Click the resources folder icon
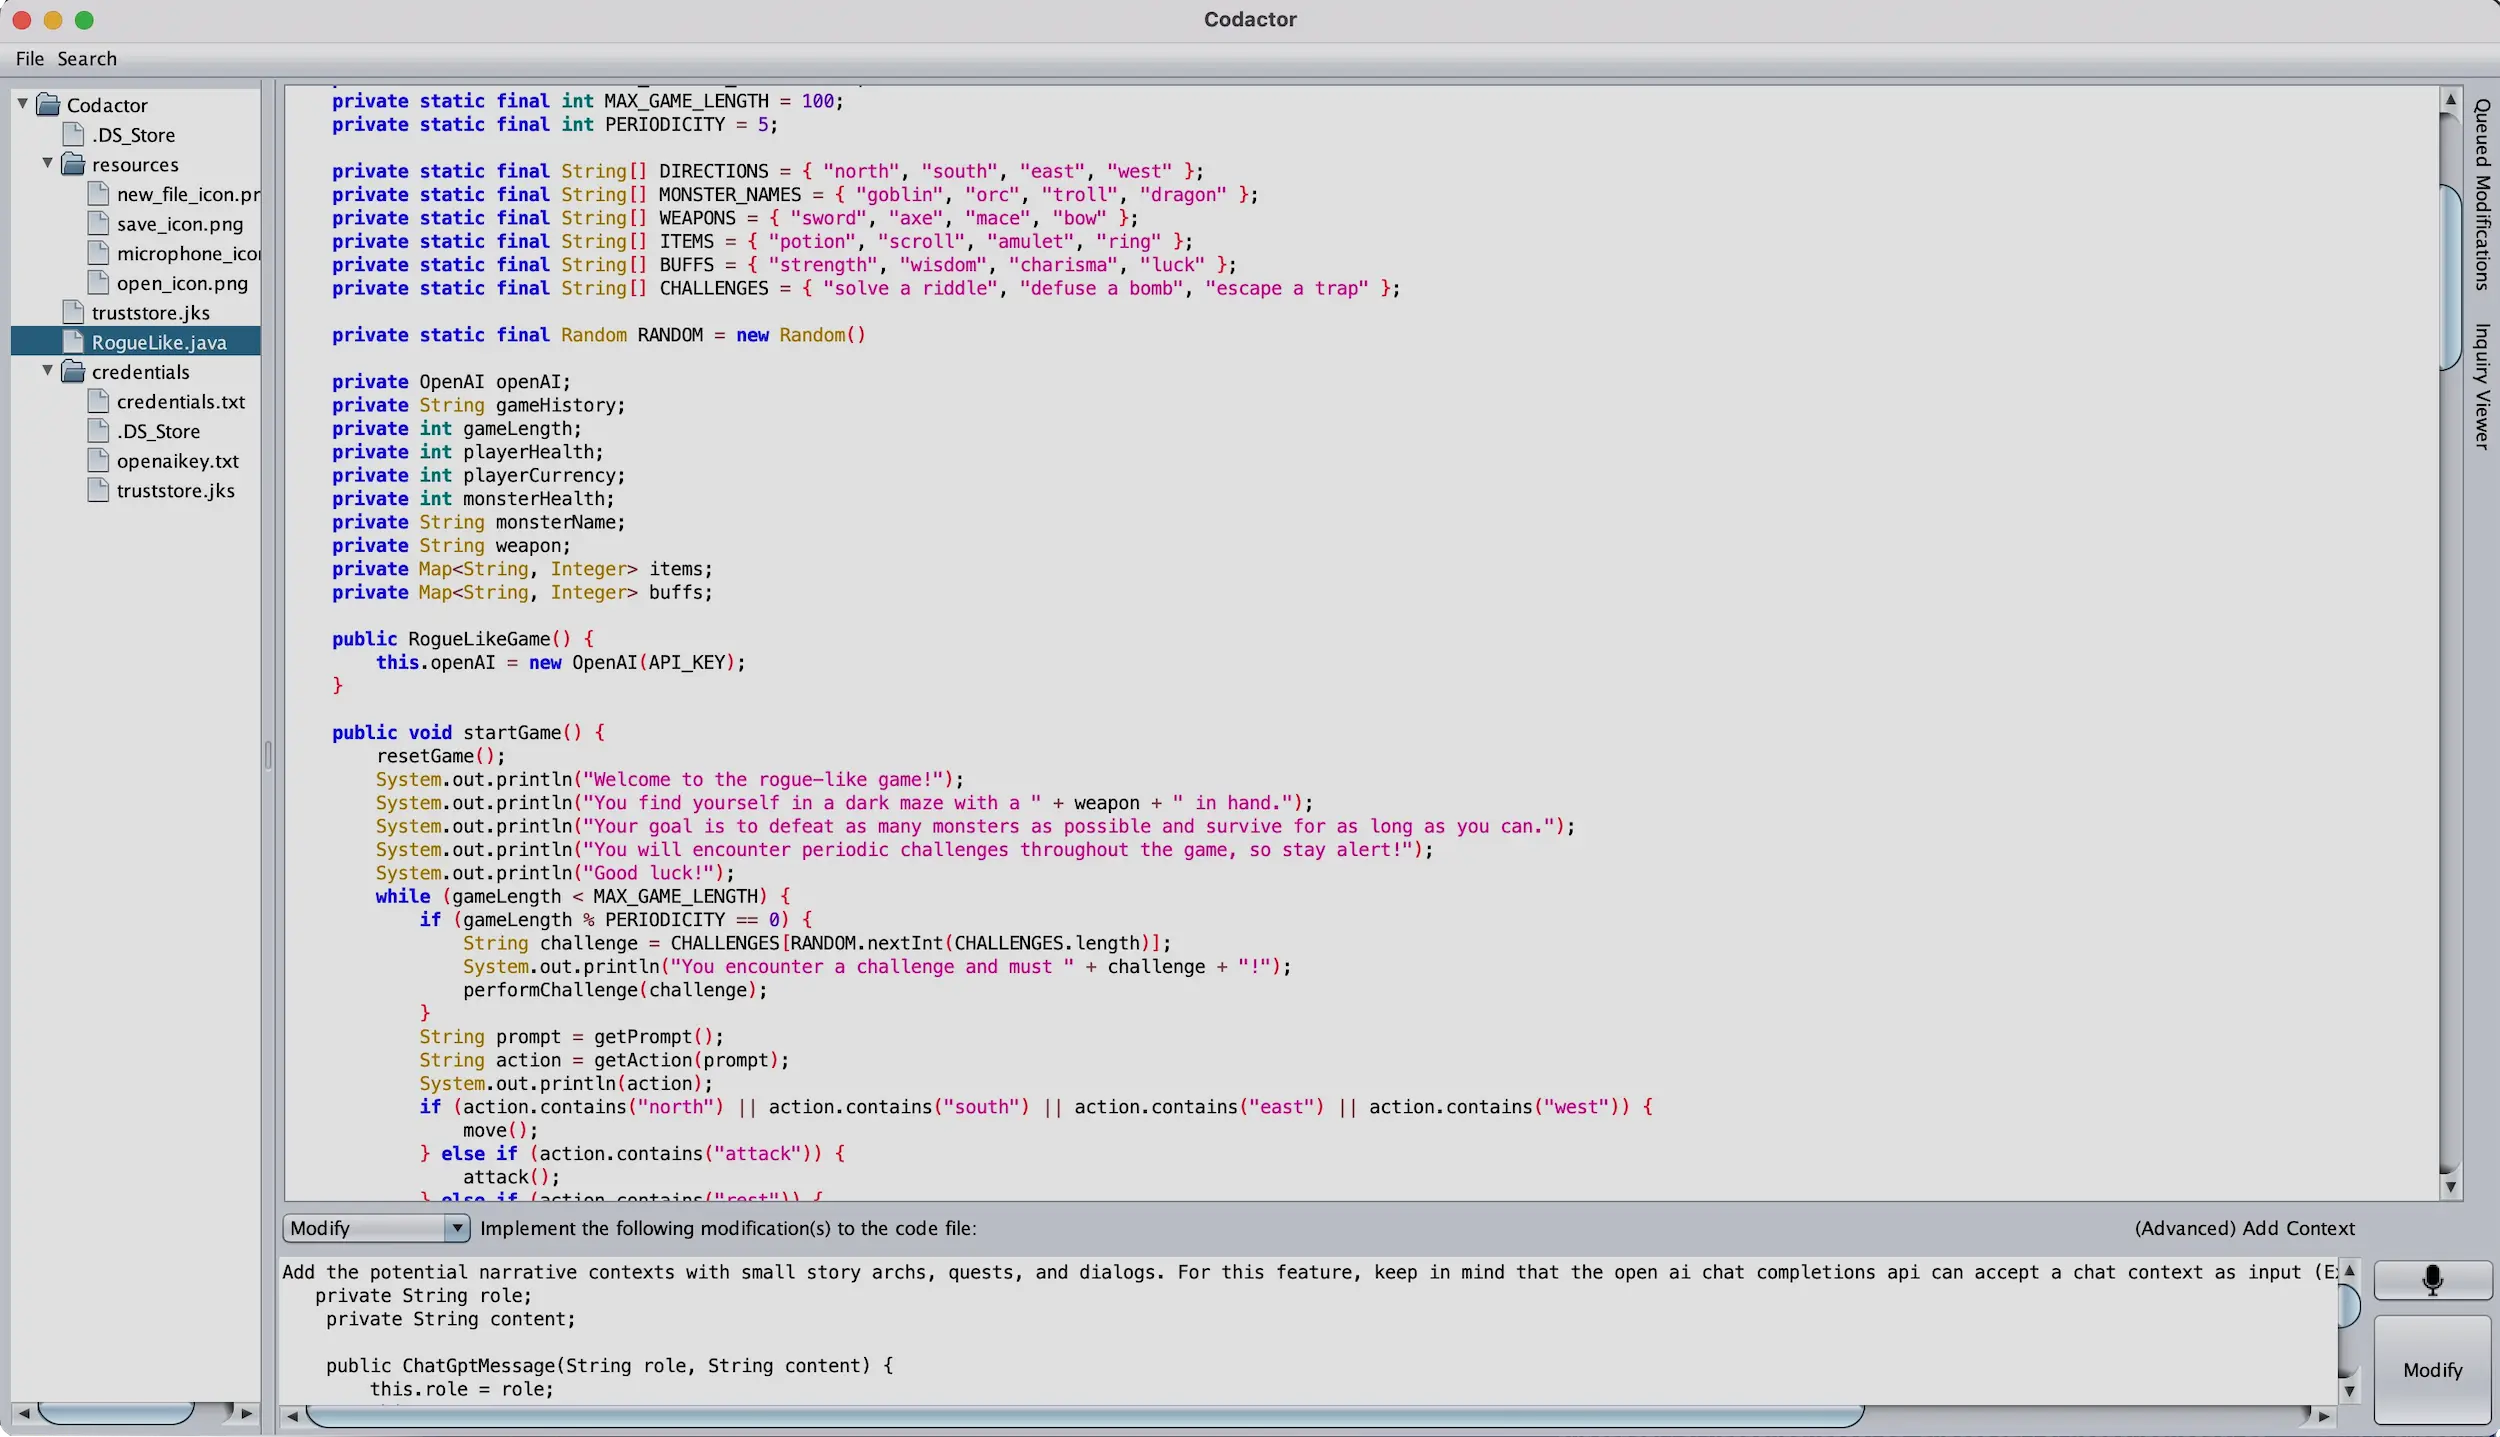 tap(73, 164)
